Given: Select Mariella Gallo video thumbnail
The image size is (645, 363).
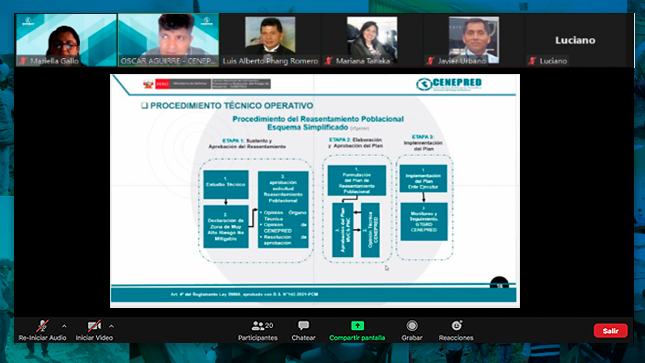Looking at the screenshot, I should point(66,40).
